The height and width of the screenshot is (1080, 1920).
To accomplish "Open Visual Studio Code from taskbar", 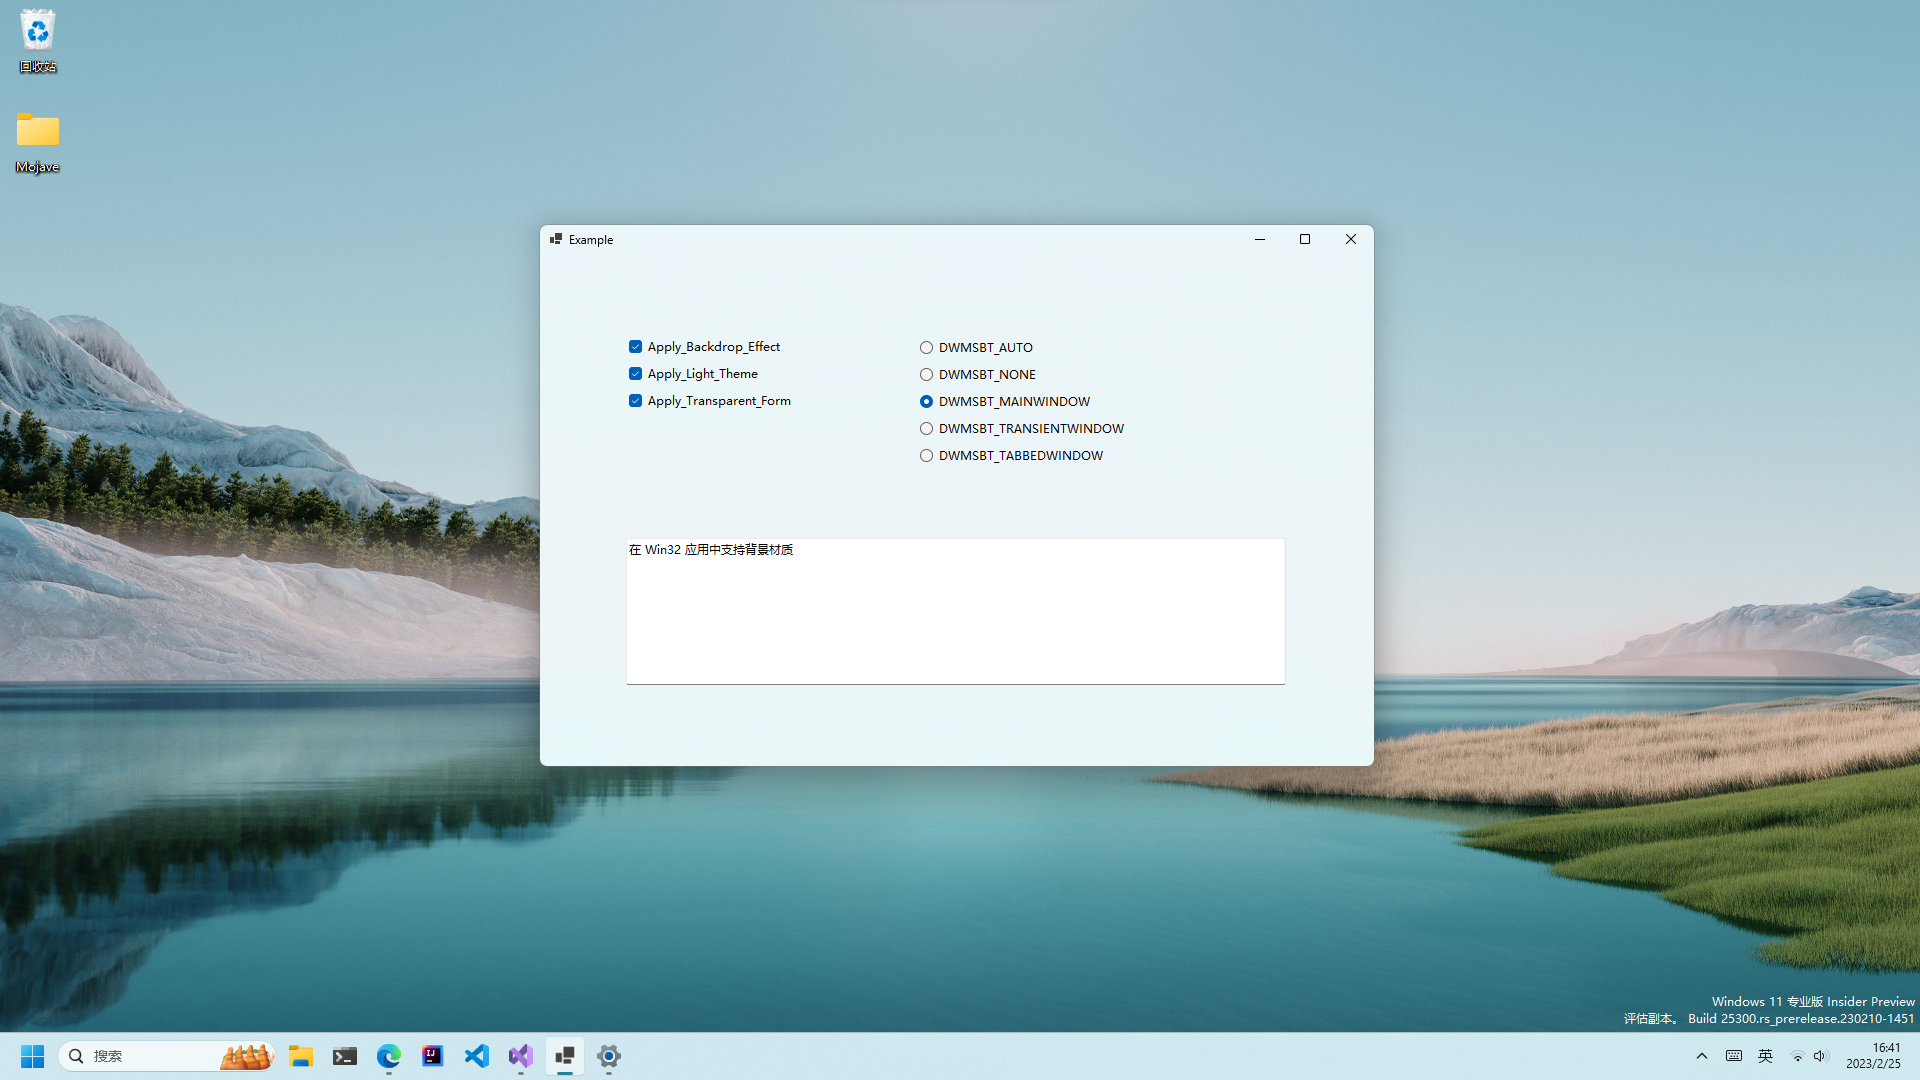I will click(x=477, y=1056).
